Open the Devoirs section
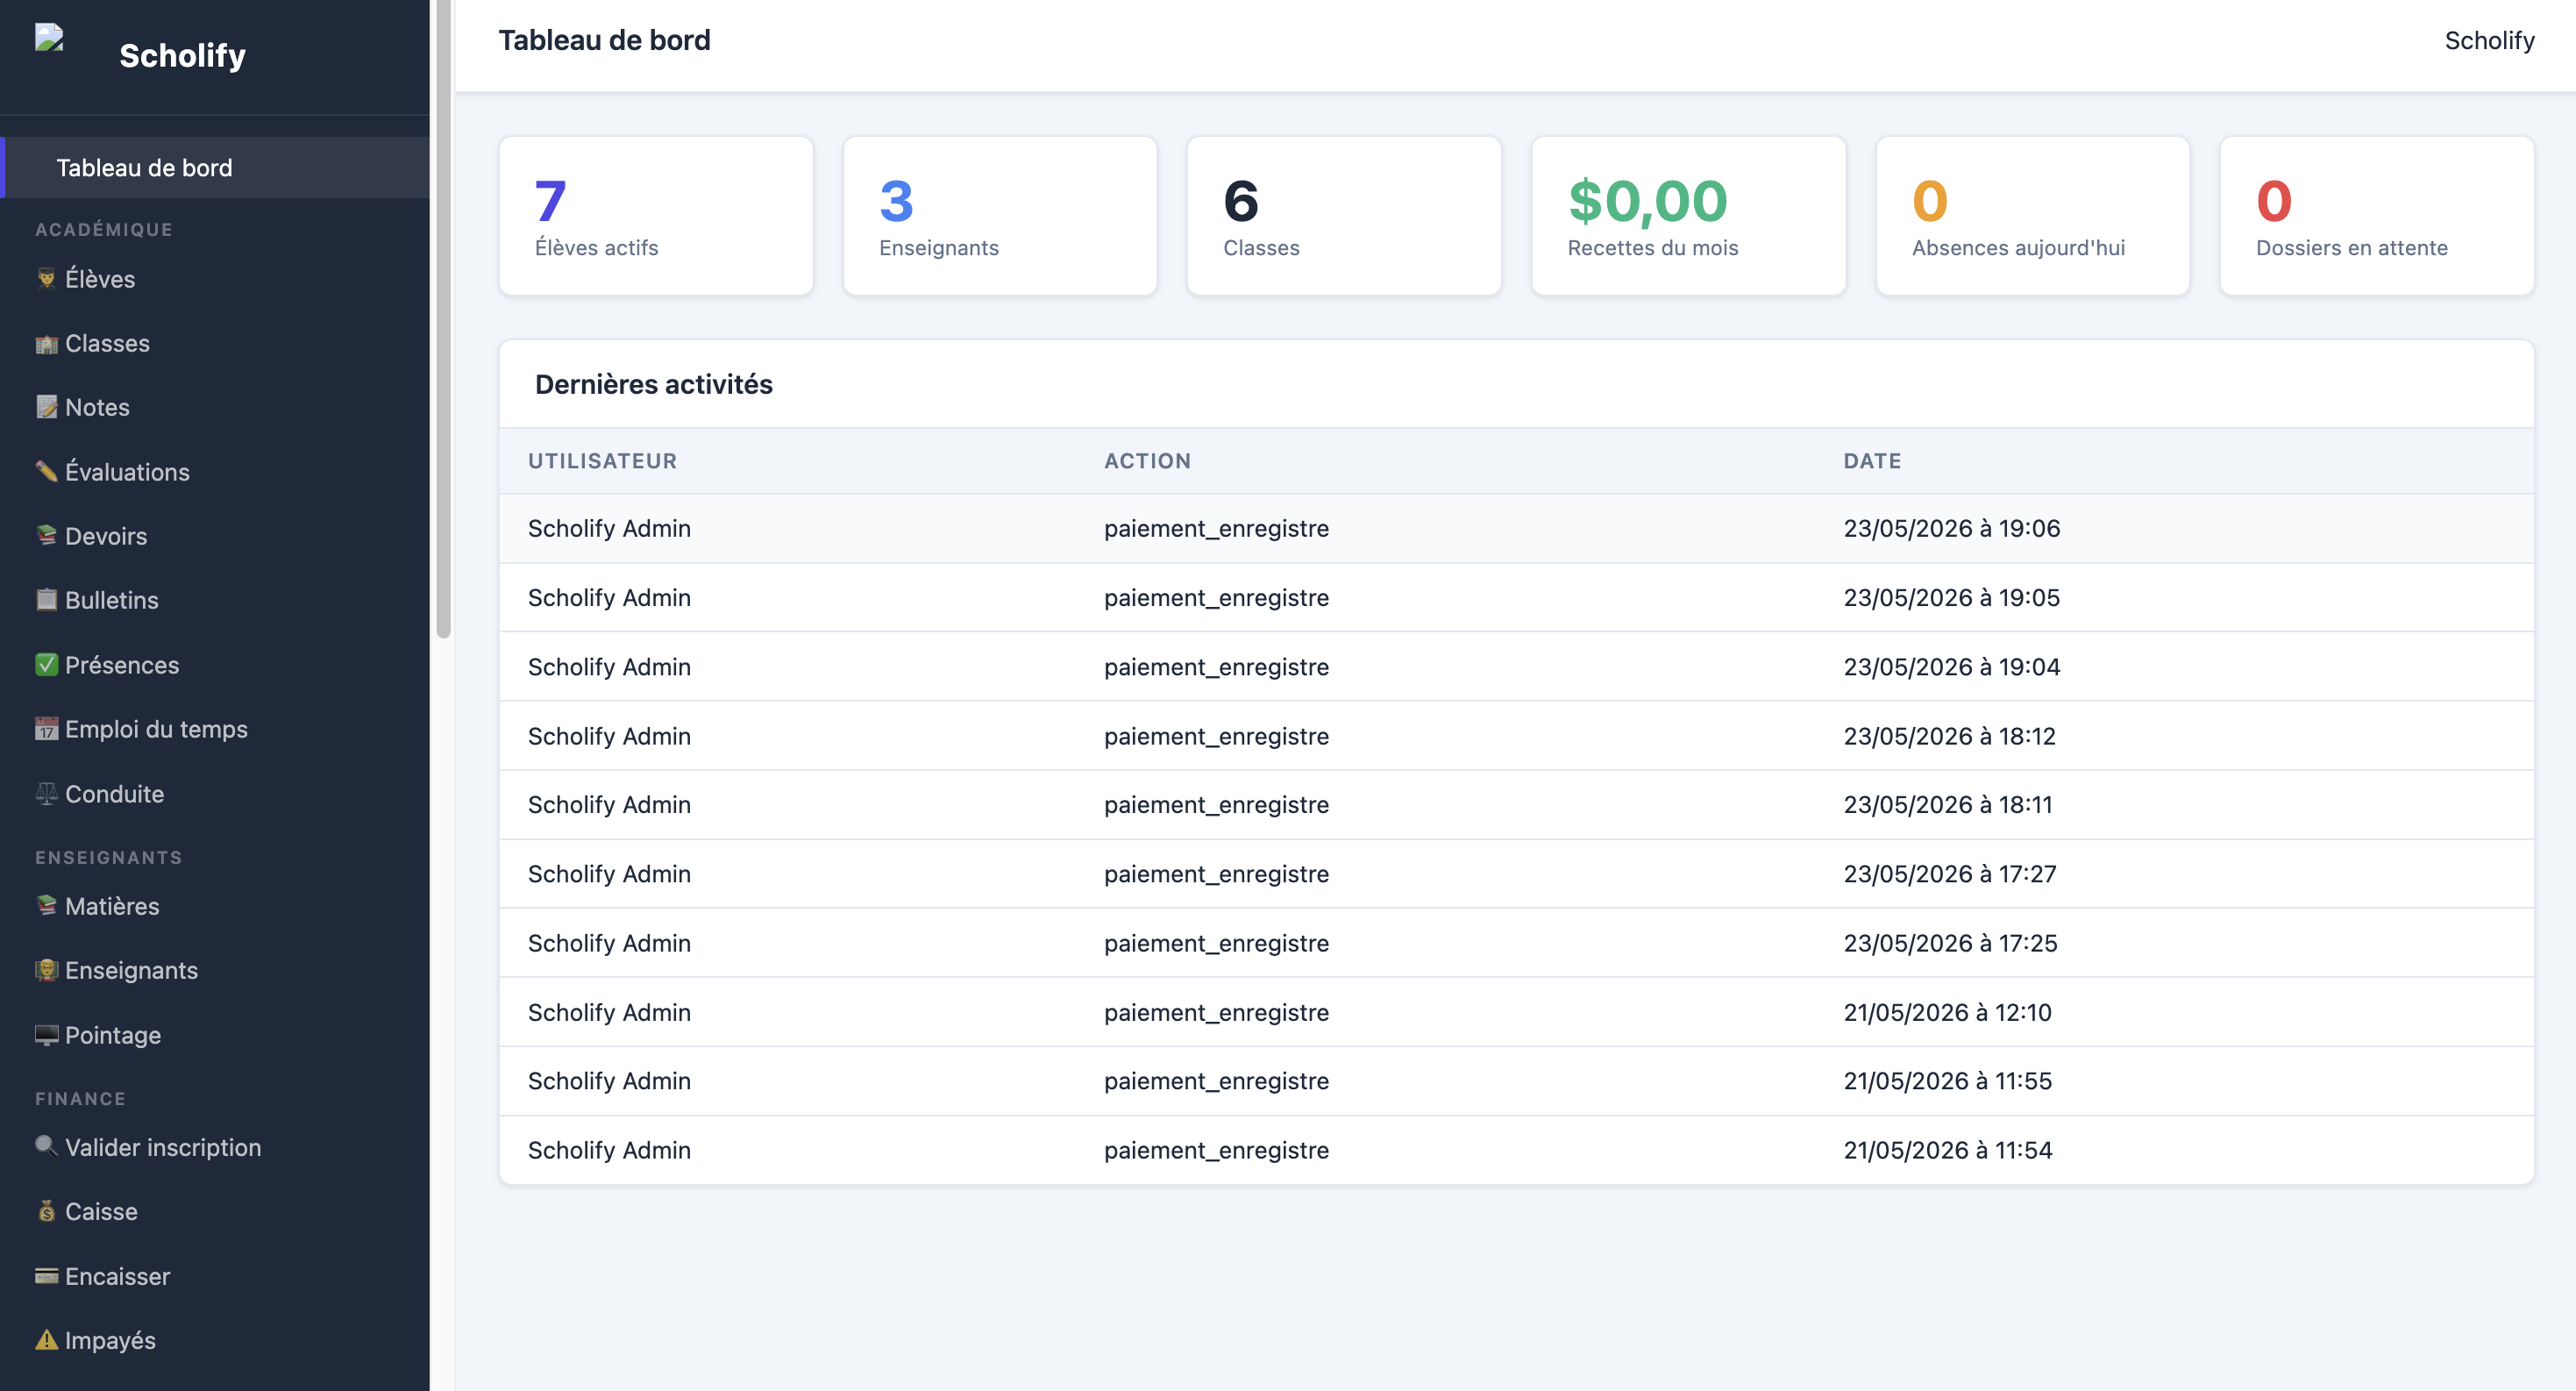Image resolution: width=2576 pixels, height=1391 pixels. click(215, 536)
